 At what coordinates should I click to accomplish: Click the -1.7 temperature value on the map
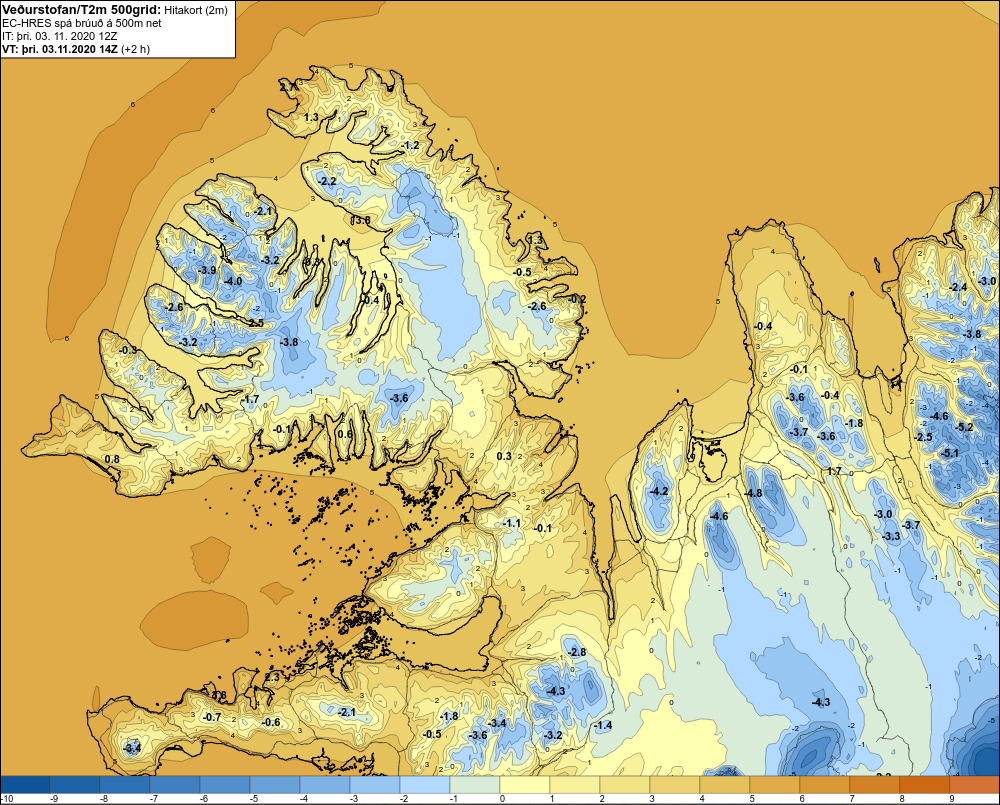(251, 399)
